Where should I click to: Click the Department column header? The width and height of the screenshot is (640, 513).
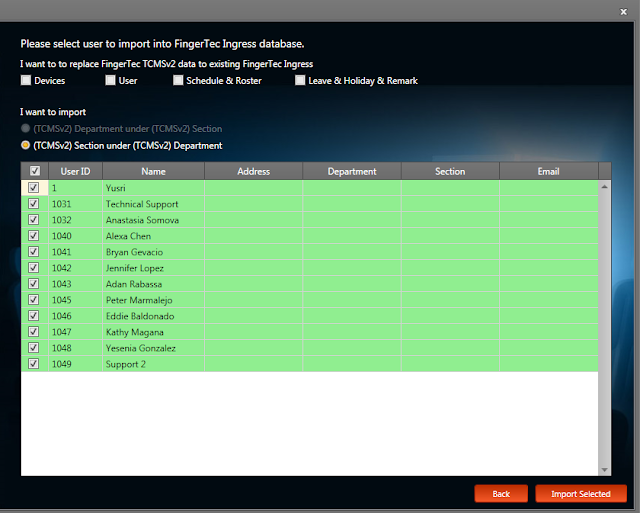(x=352, y=171)
